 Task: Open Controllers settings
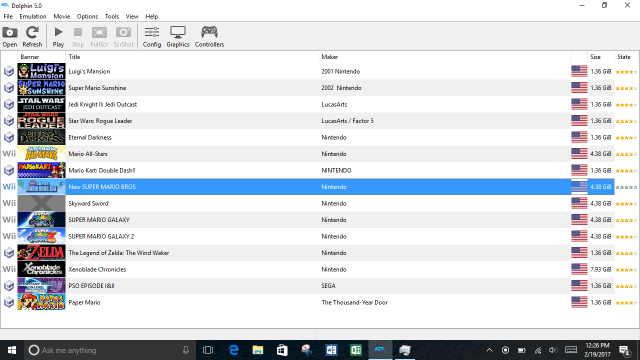[209, 36]
